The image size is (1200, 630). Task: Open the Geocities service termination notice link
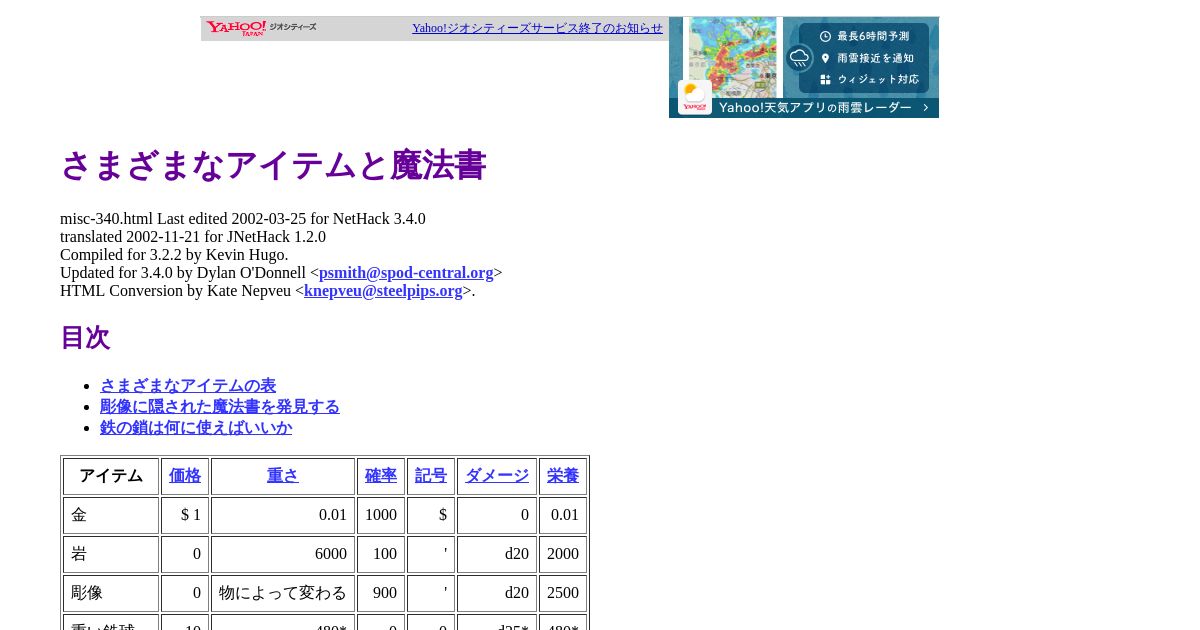pos(537,28)
